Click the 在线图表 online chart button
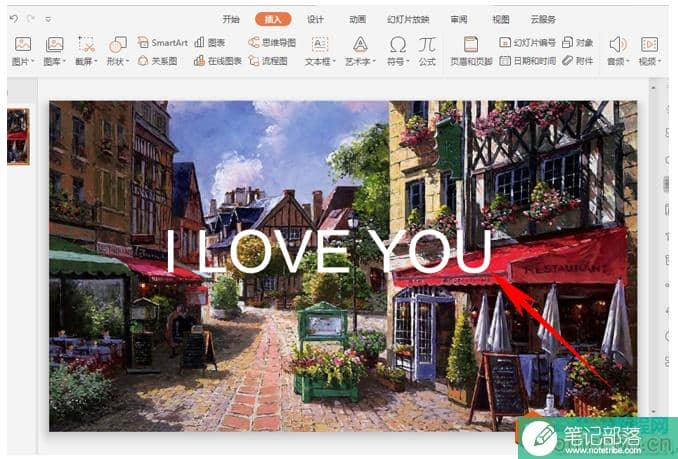Viewport: 678px width, 459px height. (218, 61)
